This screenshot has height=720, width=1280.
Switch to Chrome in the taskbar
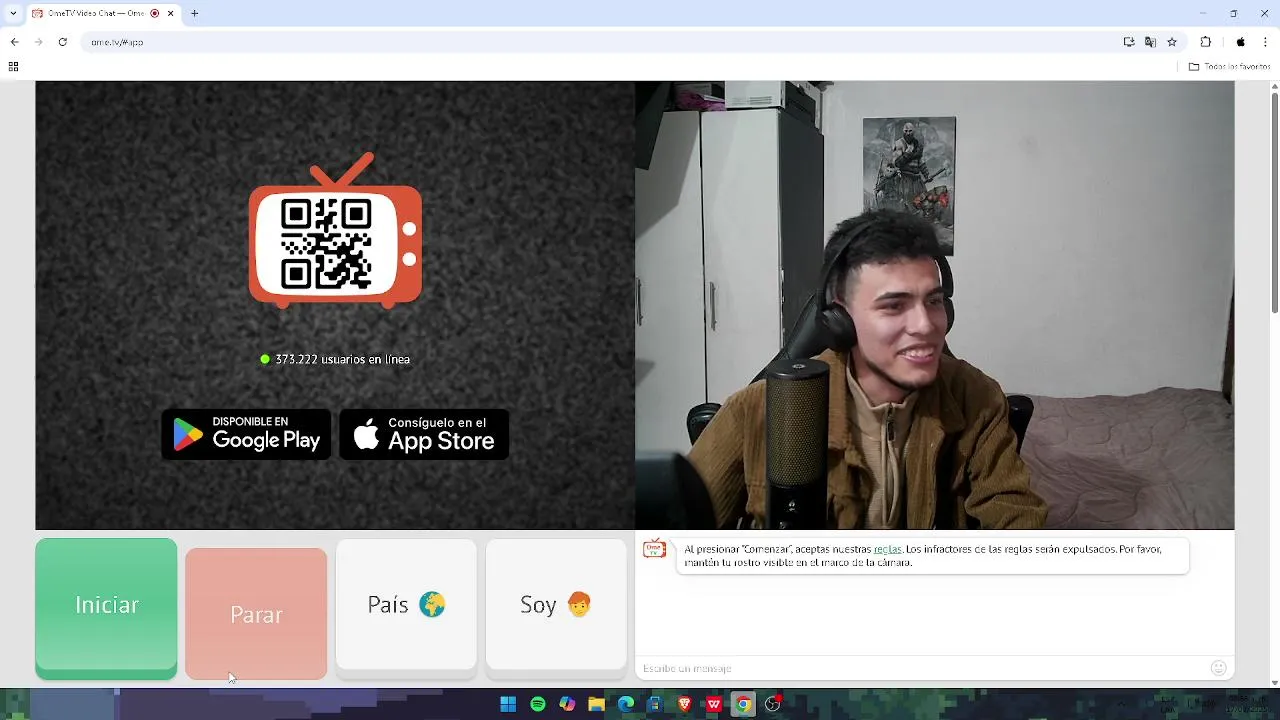pos(743,704)
